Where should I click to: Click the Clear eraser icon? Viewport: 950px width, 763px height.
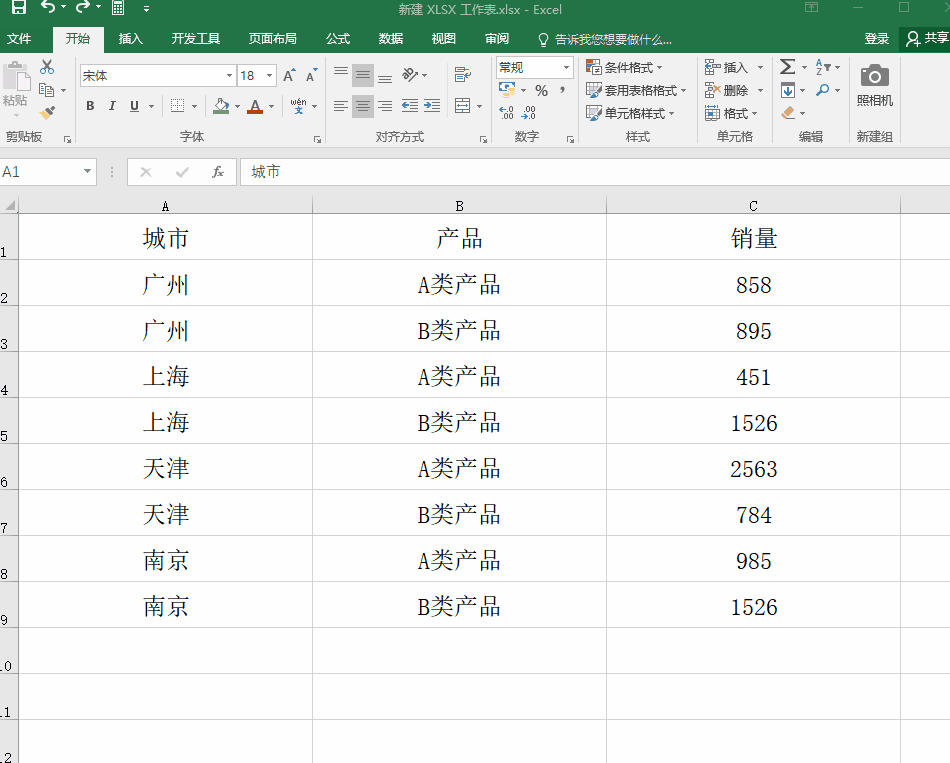(788, 113)
